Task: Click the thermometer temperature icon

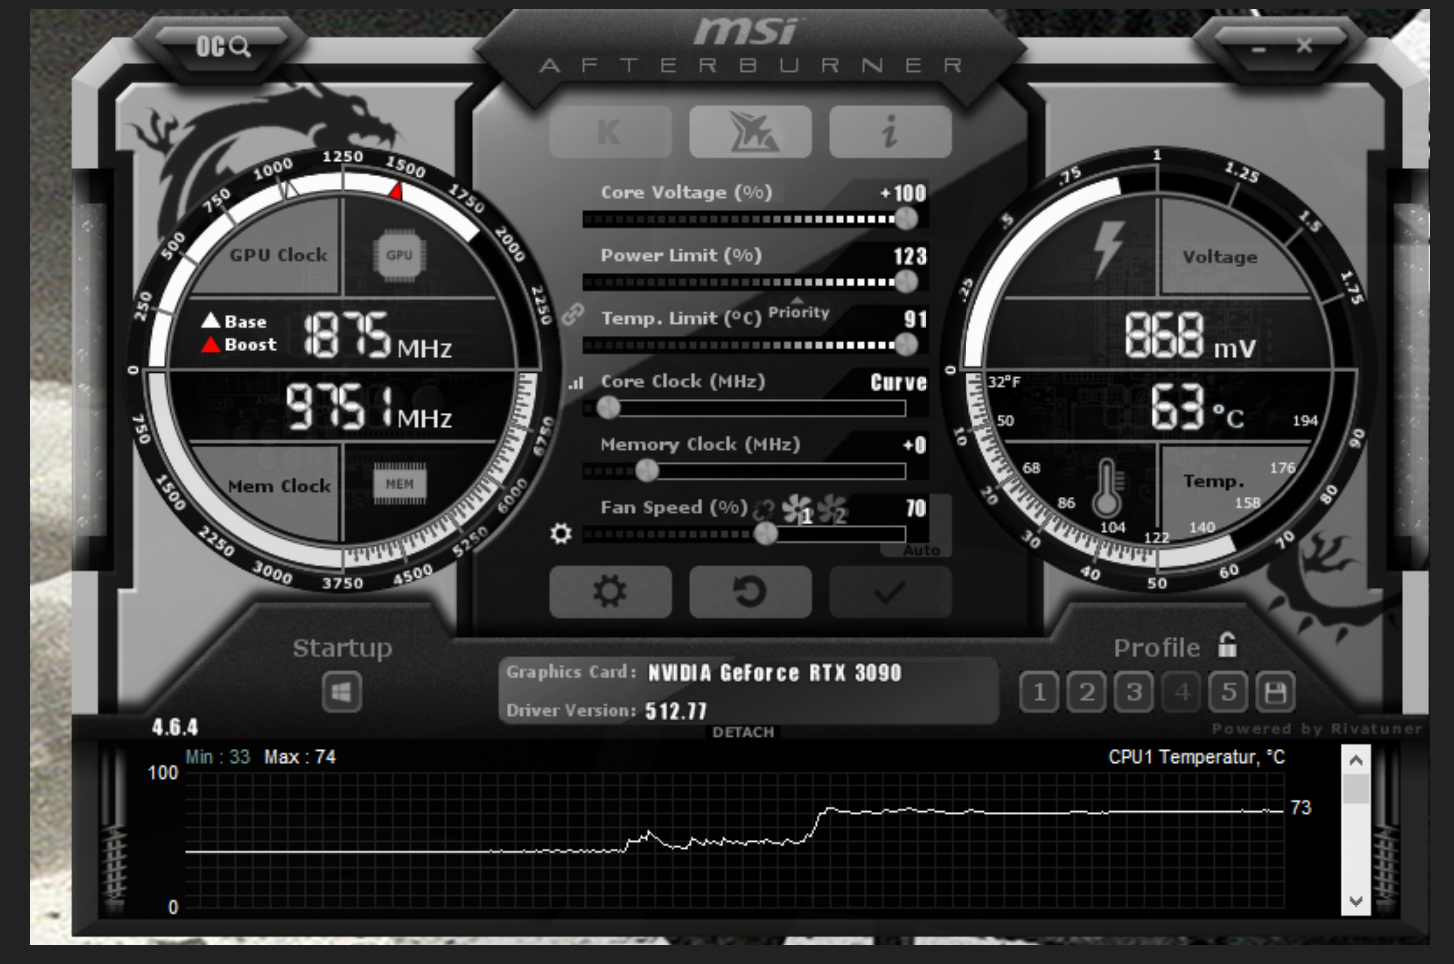Action: [1105, 489]
